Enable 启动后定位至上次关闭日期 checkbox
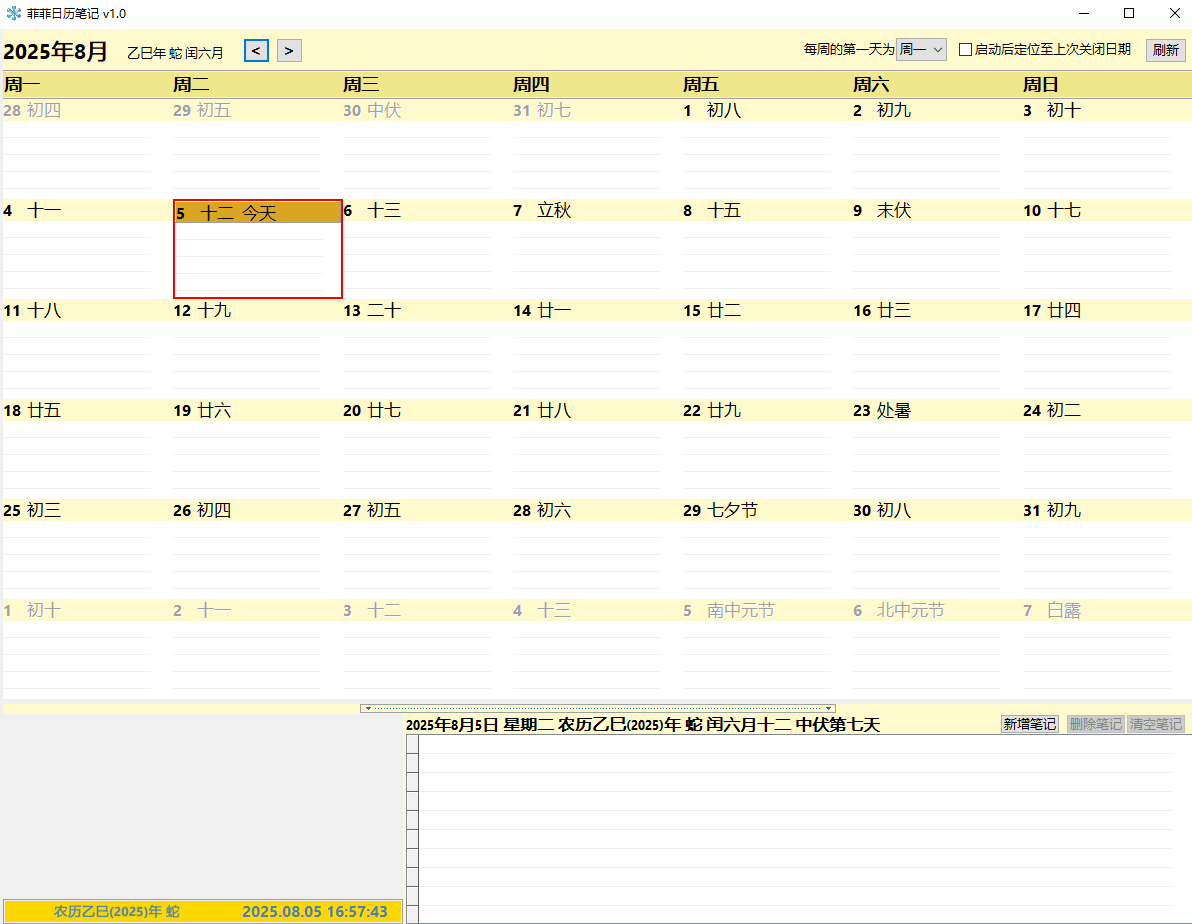 [965, 50]
